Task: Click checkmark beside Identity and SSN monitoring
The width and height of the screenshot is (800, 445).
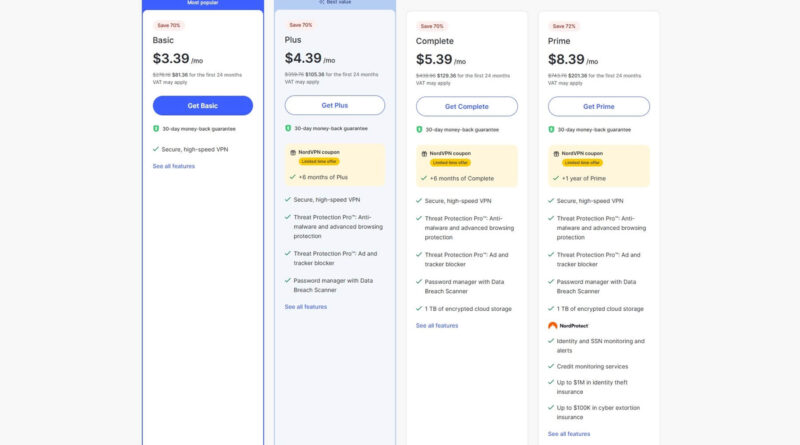Action: (551, 340)
